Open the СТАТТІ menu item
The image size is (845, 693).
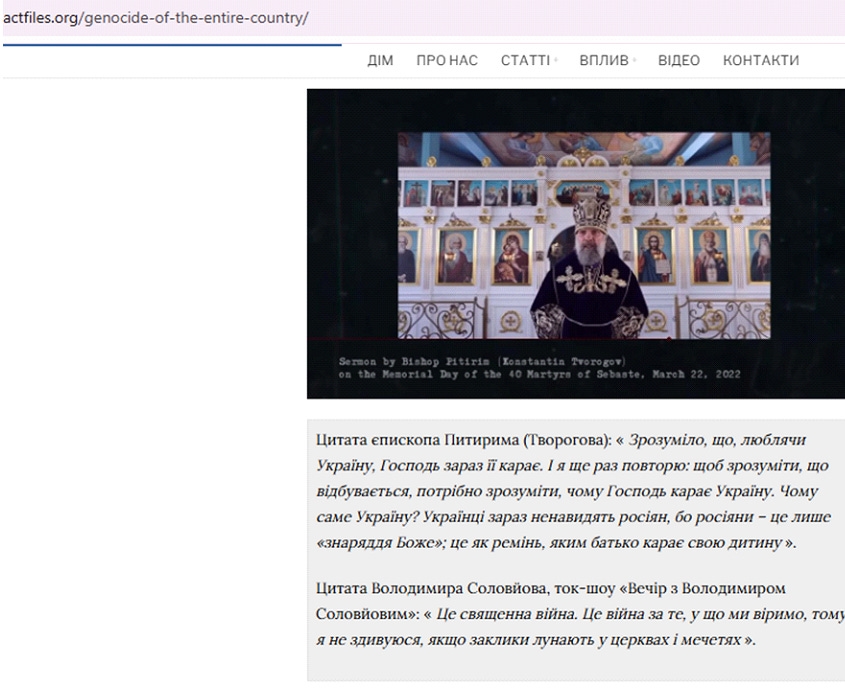(x=524, y=61)
